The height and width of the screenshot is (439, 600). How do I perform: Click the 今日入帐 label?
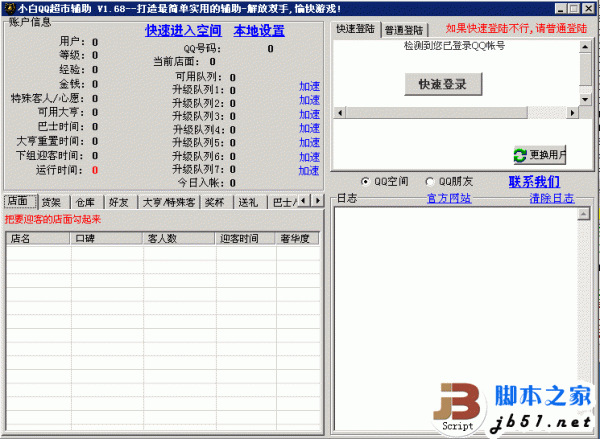pos(201,183)
